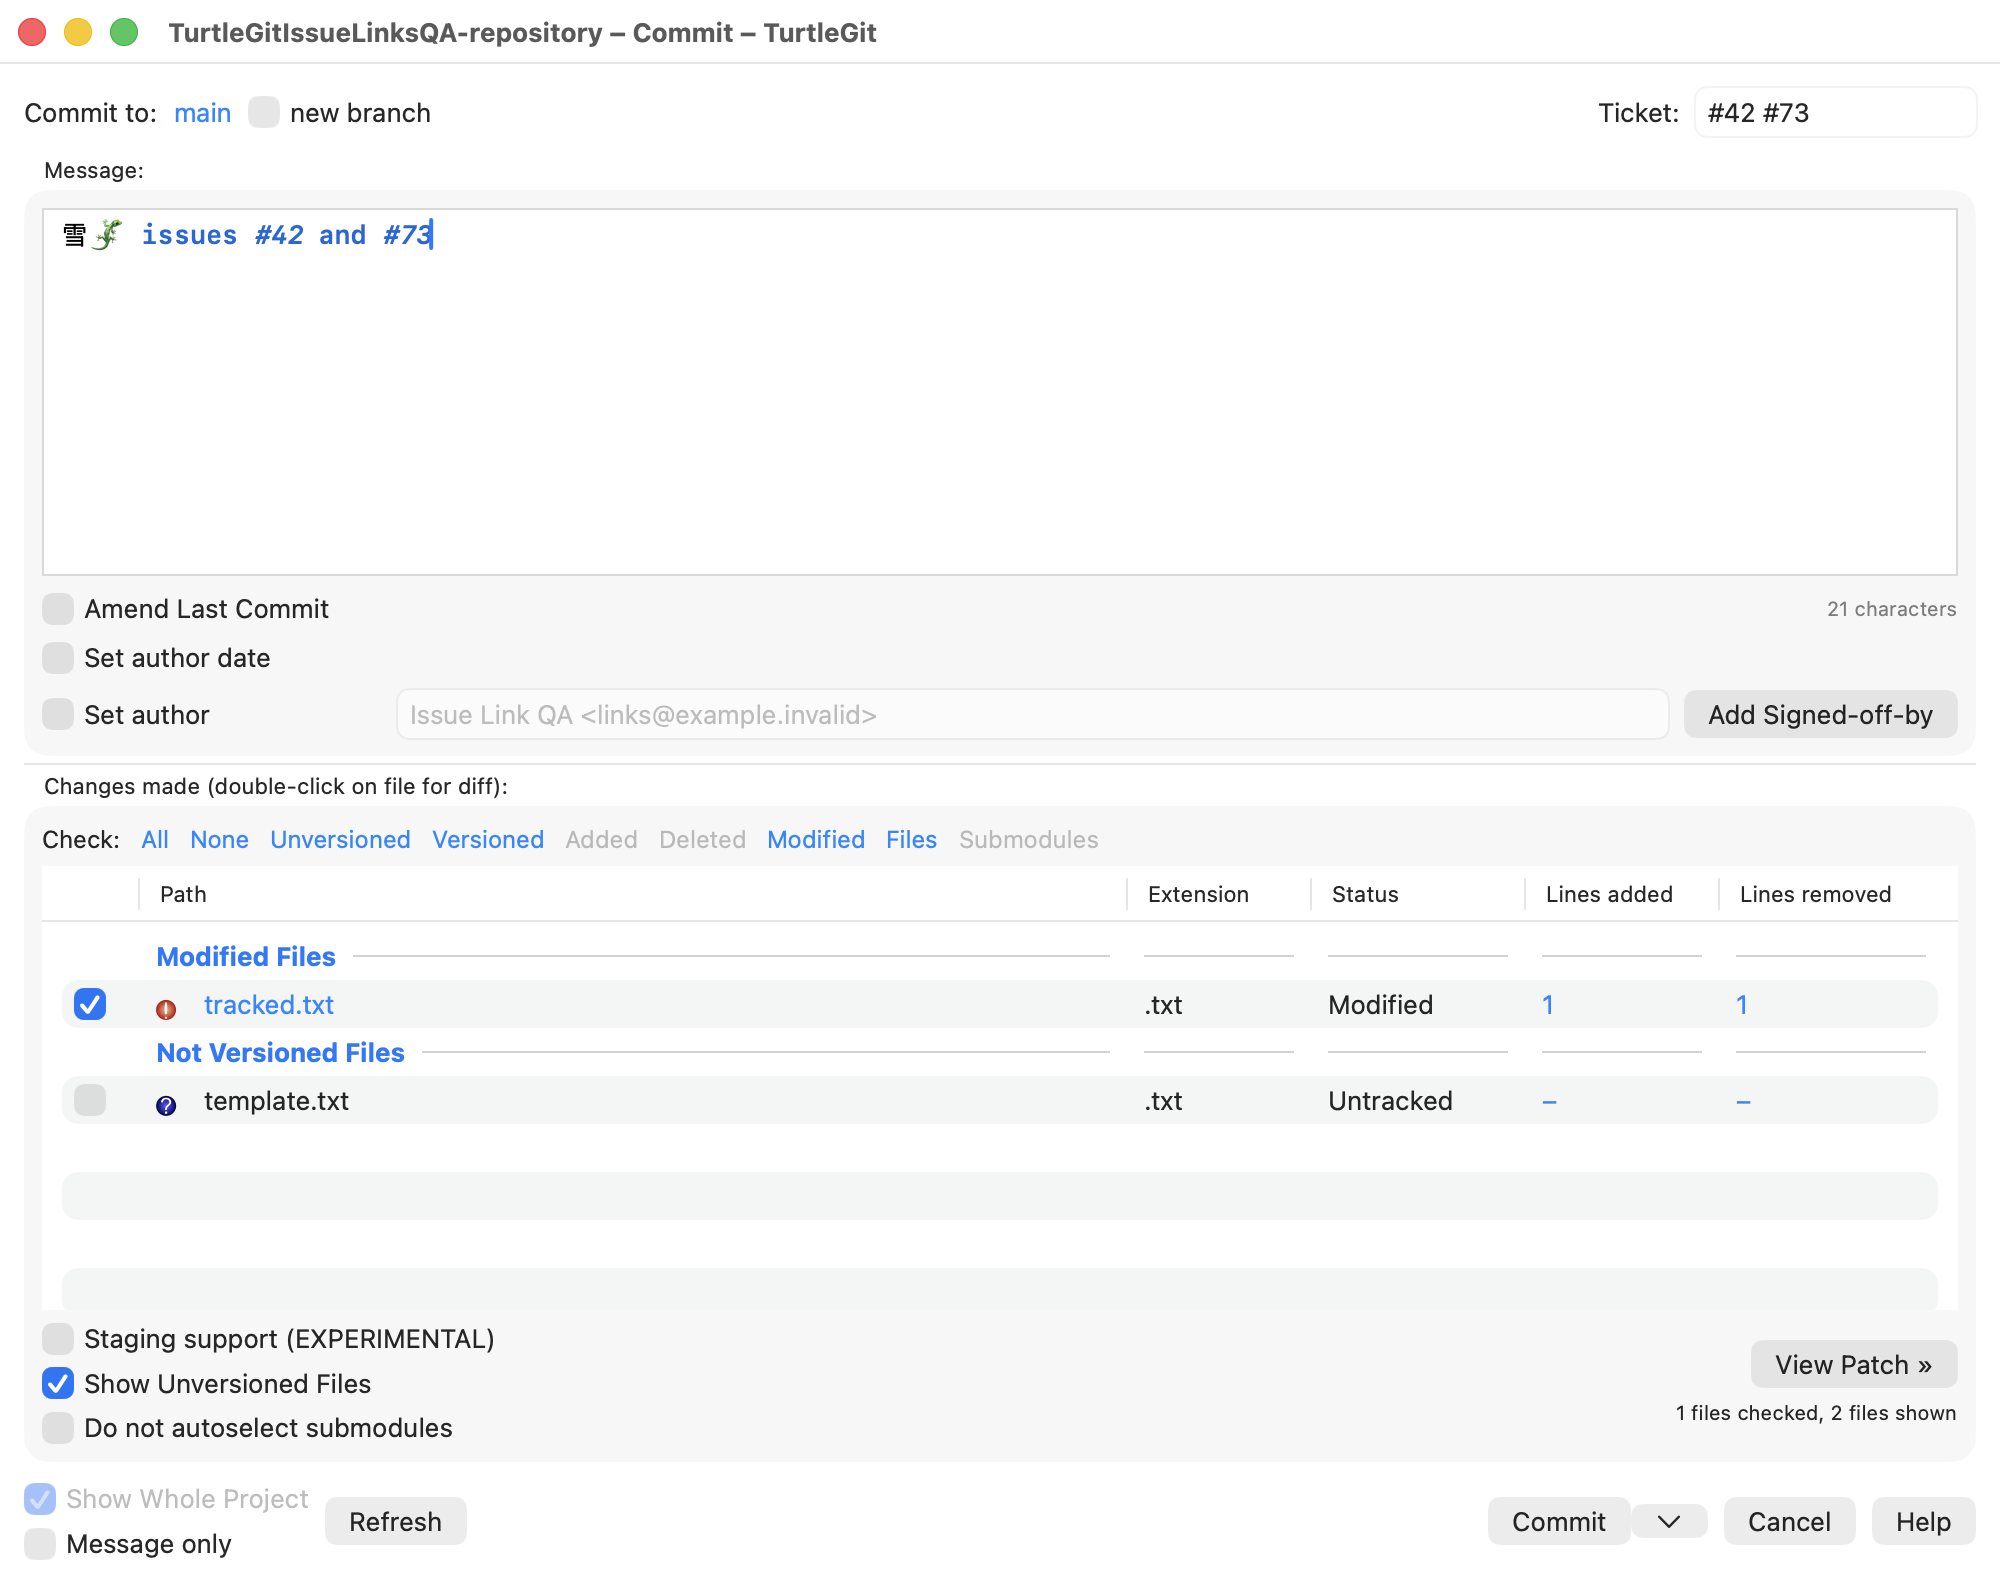
Task: Focus the Ticket input field
Action: coord(1836,113)
